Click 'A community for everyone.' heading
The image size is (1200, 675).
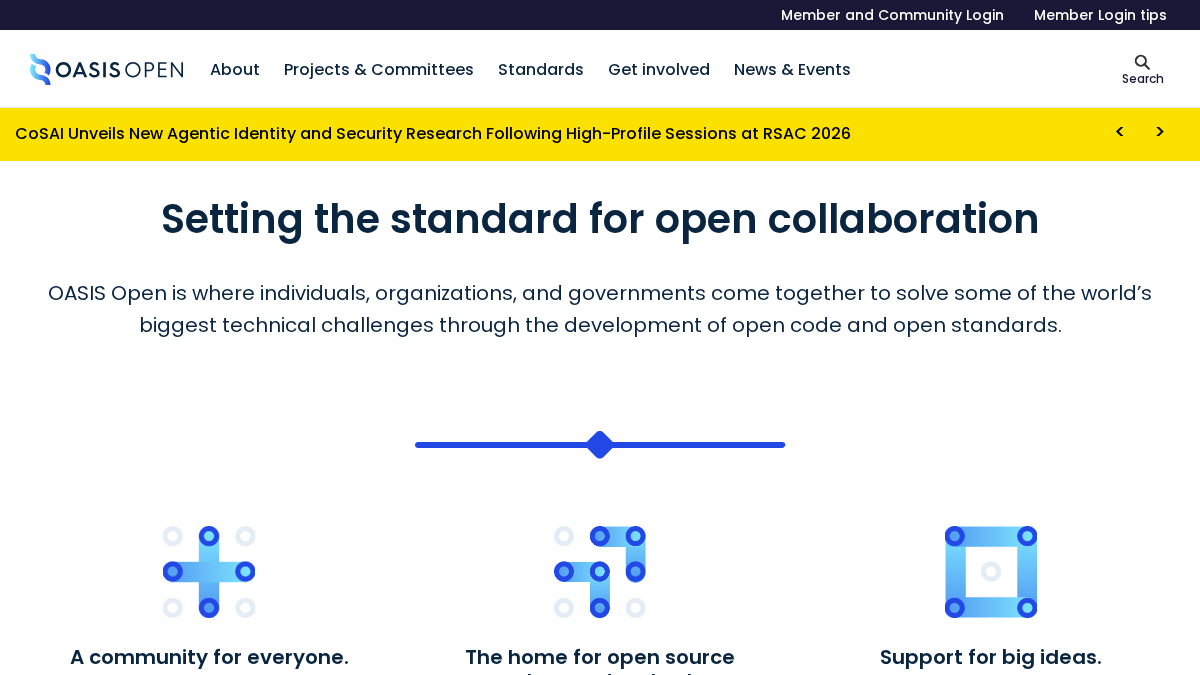click(x=209, y=657)
